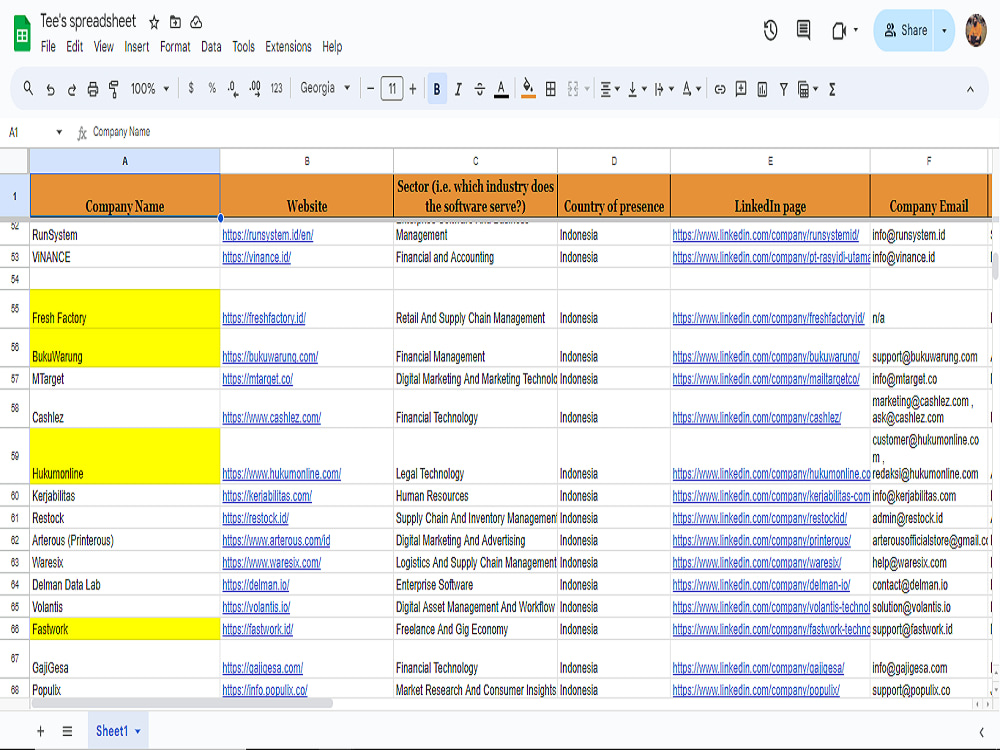Format as currency dollar icon

(191, 89)
